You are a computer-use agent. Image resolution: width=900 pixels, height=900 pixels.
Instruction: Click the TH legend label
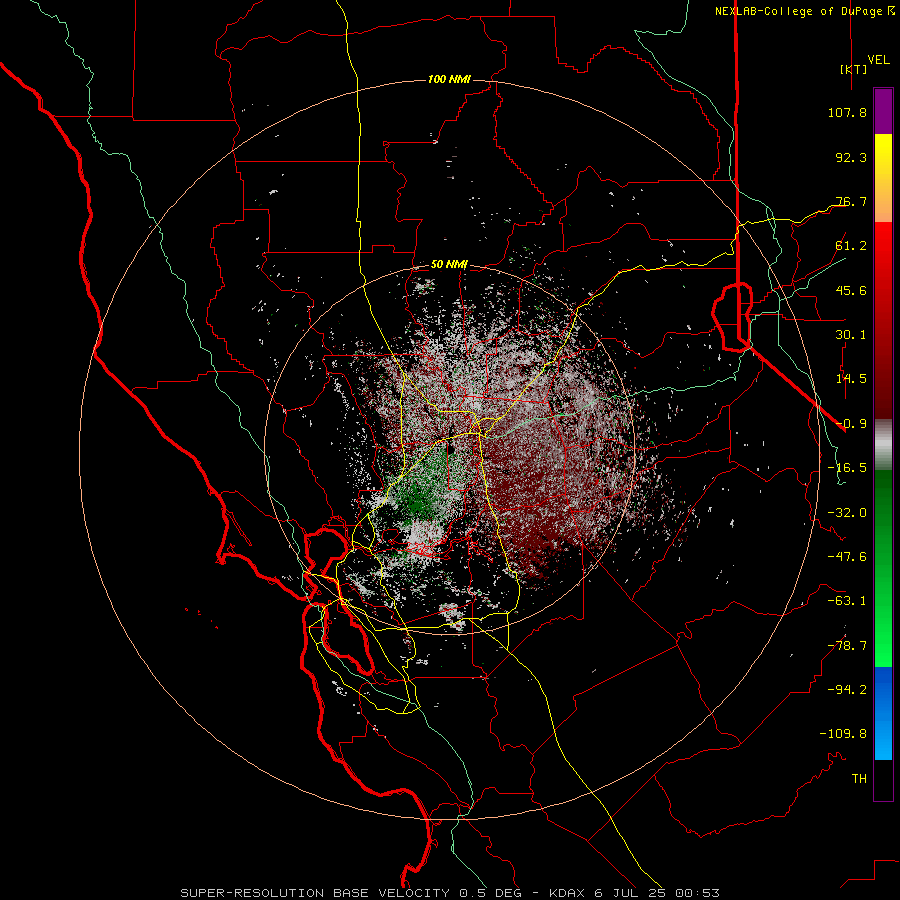[859, 779]
